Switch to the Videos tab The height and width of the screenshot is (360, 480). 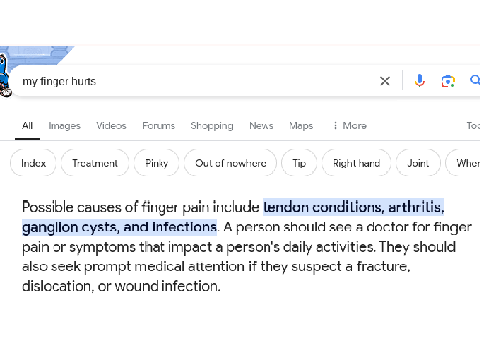pyautogui.click(x=111, y=126)
